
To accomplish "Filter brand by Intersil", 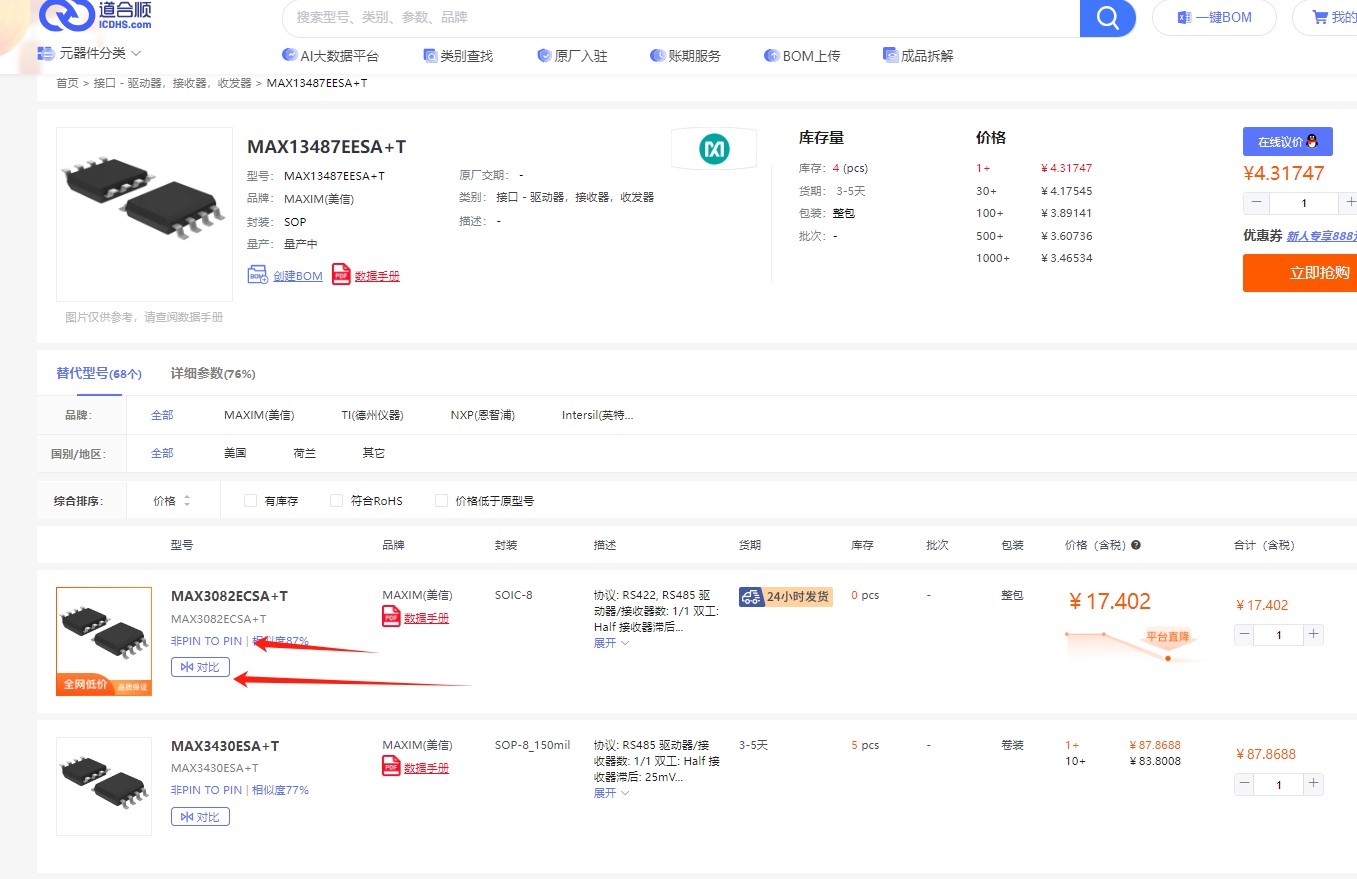I will (x=598, y=415).
